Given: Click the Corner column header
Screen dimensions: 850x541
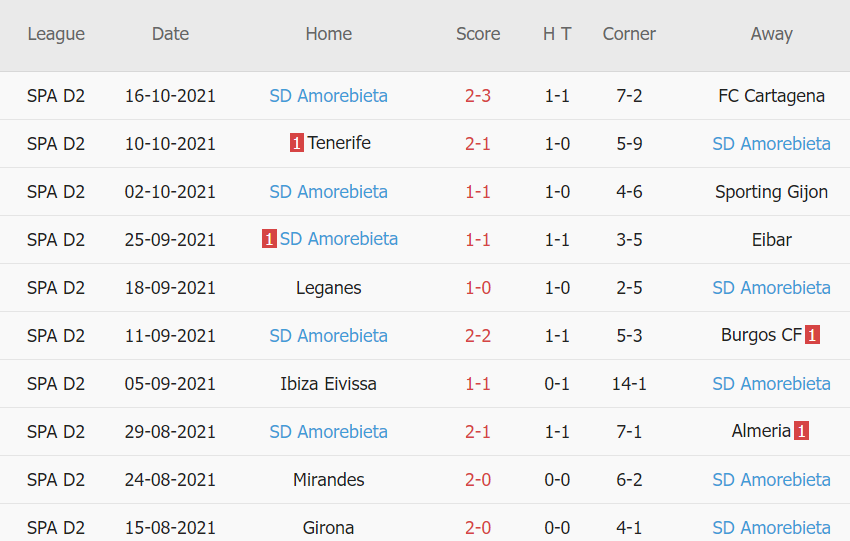Looking at the screenshot, I should (x=629, y=34).
